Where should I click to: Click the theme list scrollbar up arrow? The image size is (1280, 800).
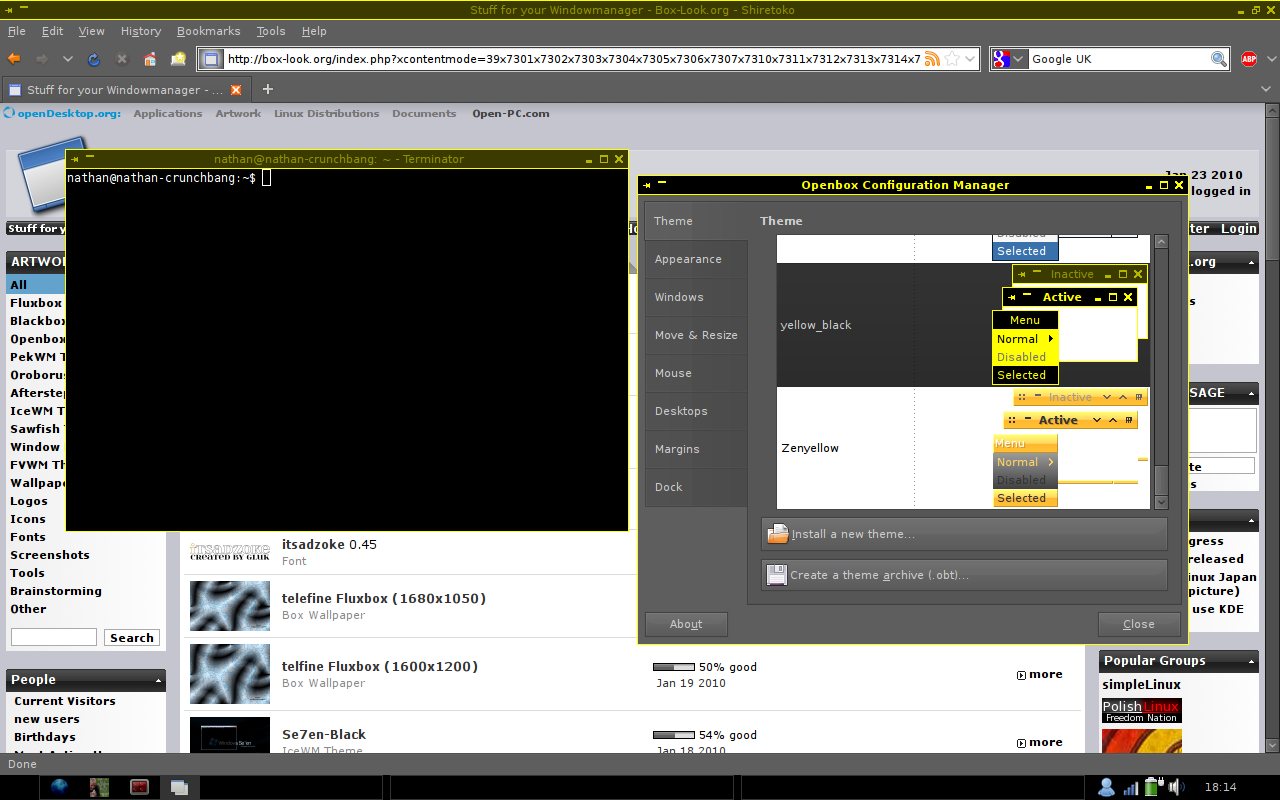[x=1161, y=241]
